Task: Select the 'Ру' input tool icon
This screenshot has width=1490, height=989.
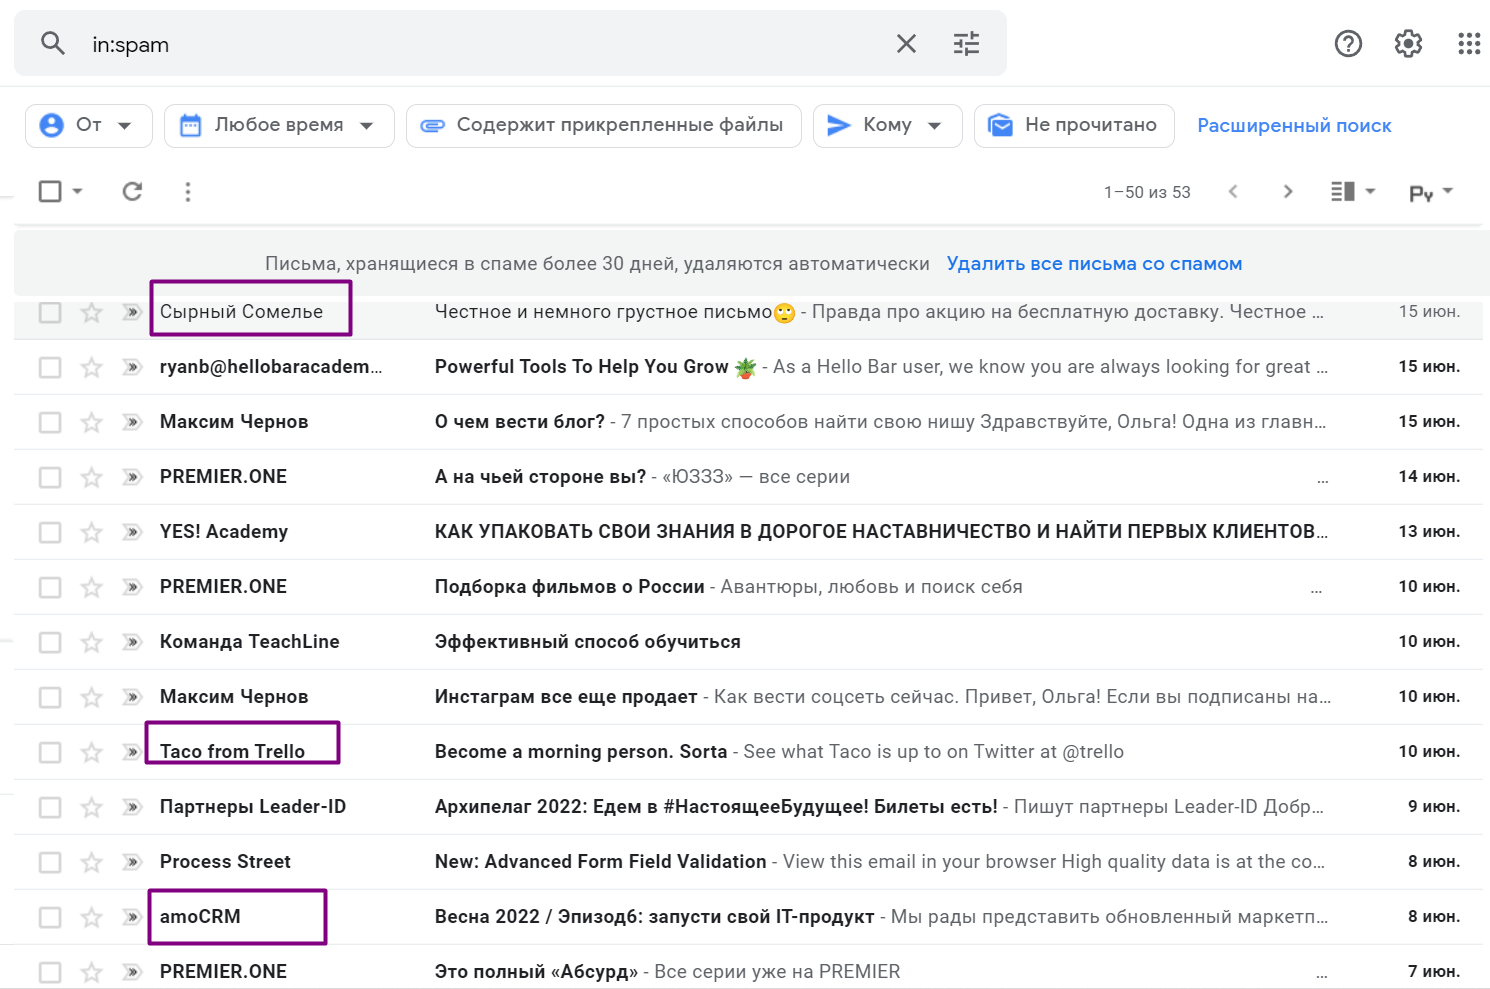Action: [1421, 193]
